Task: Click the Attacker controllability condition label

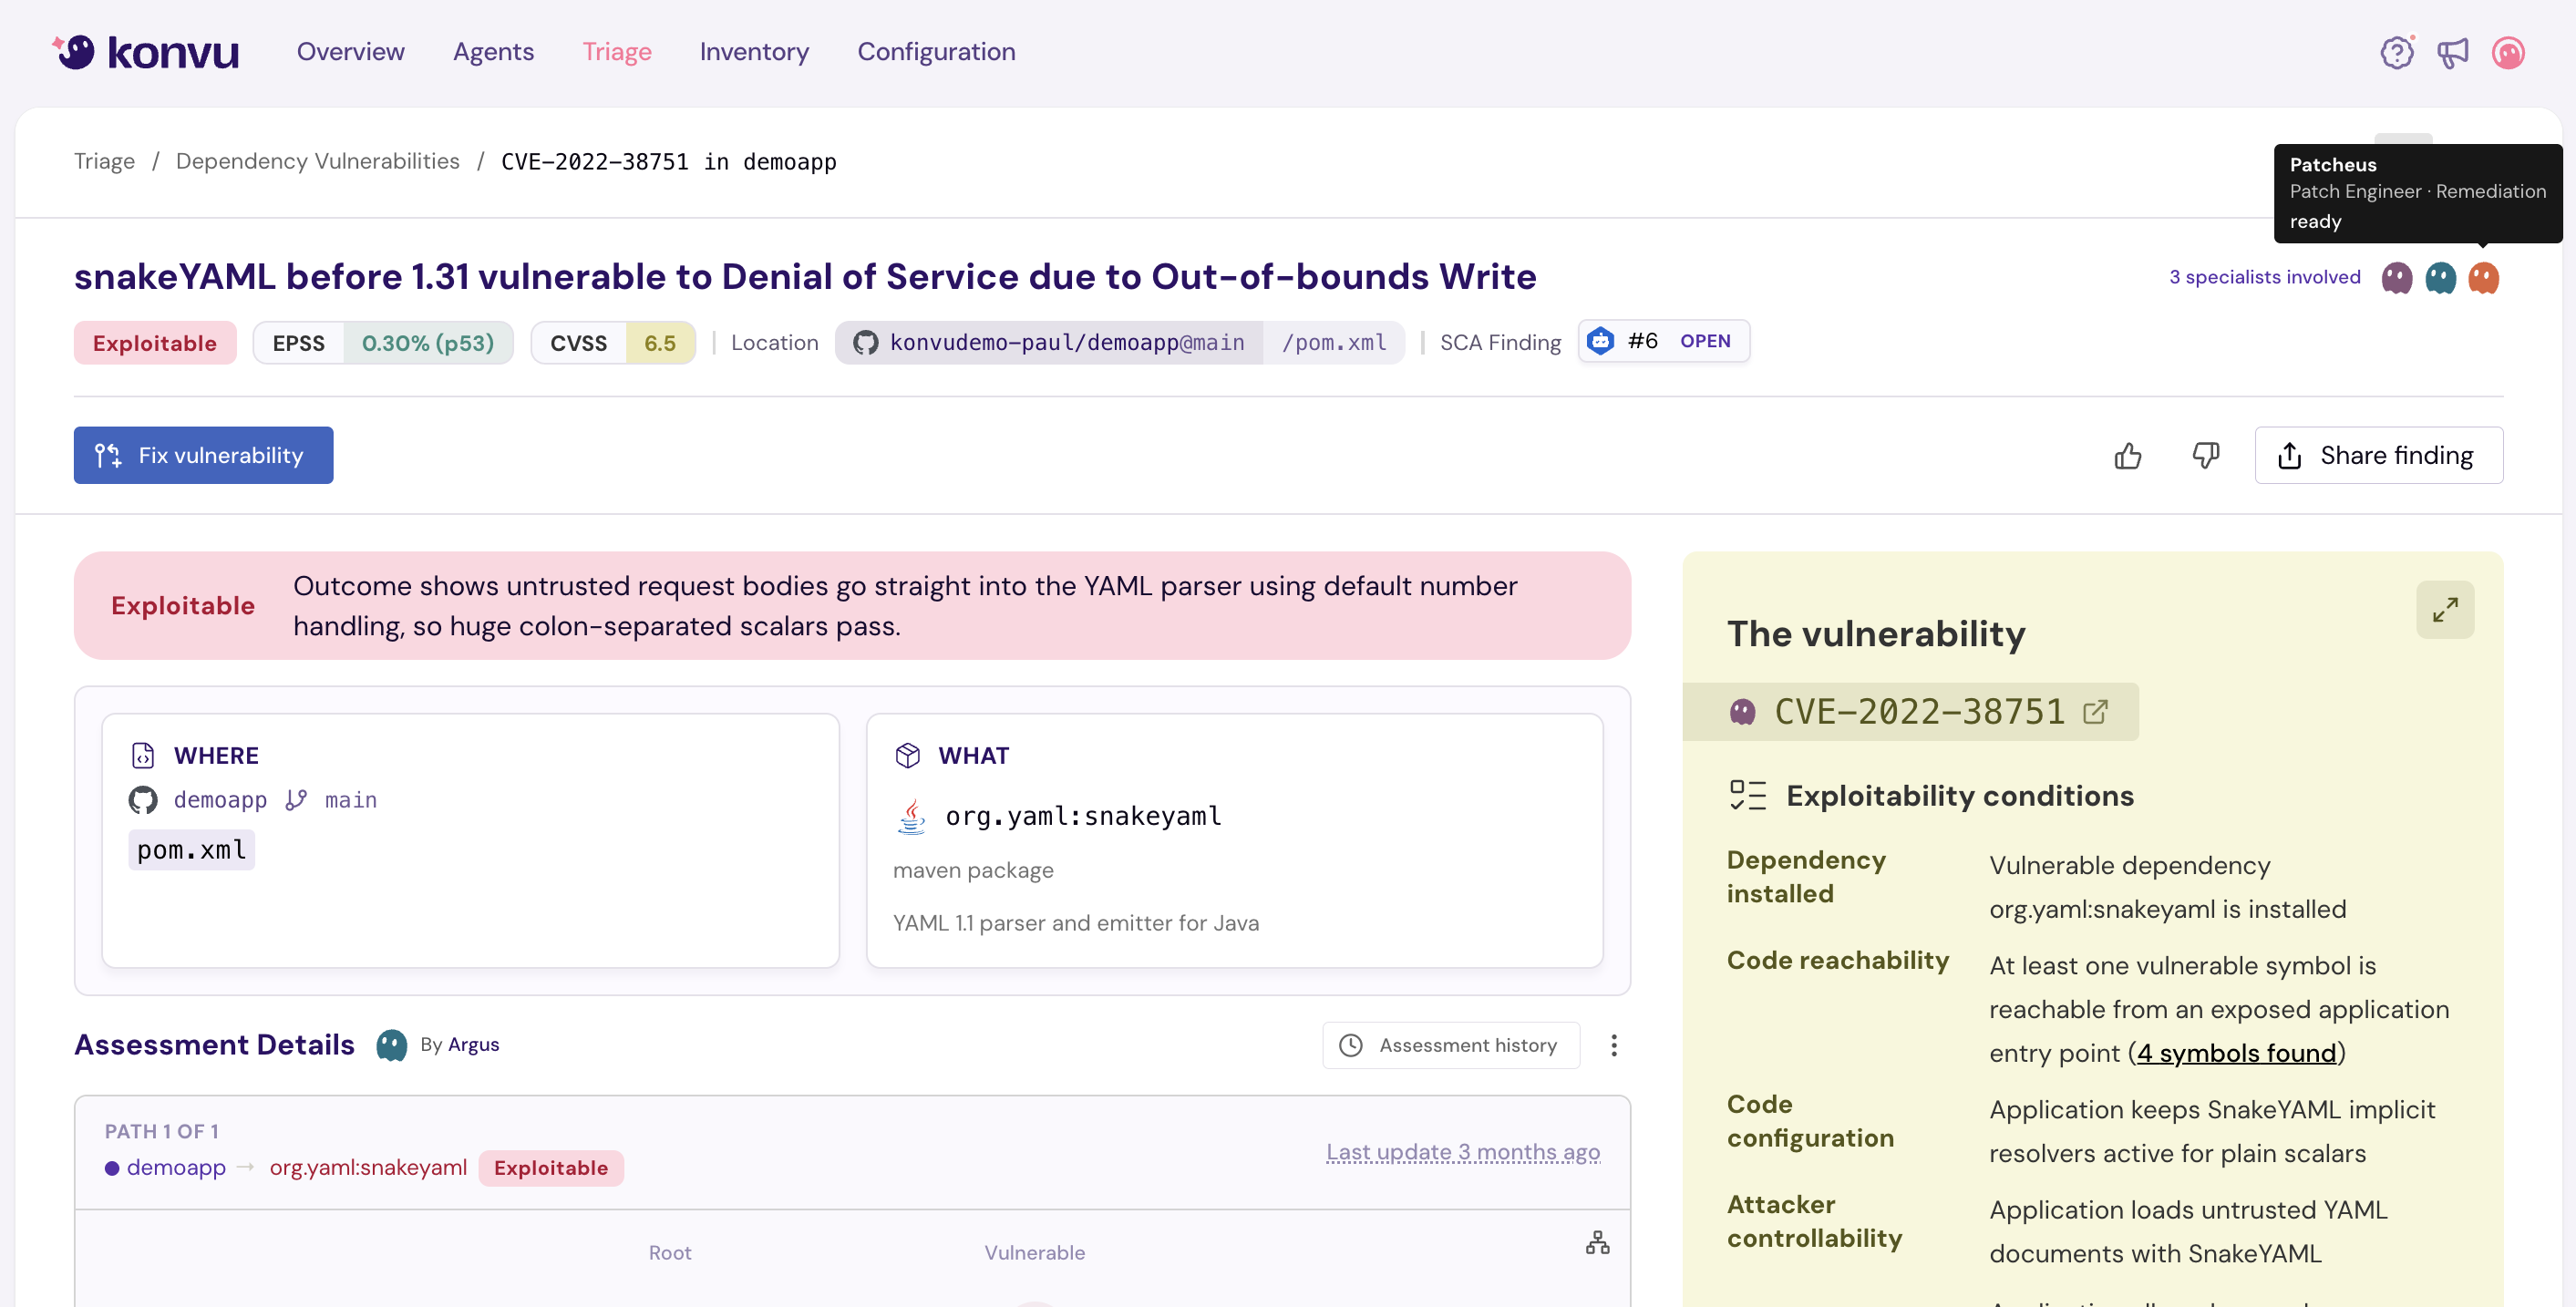Action: [1814, 1221]
